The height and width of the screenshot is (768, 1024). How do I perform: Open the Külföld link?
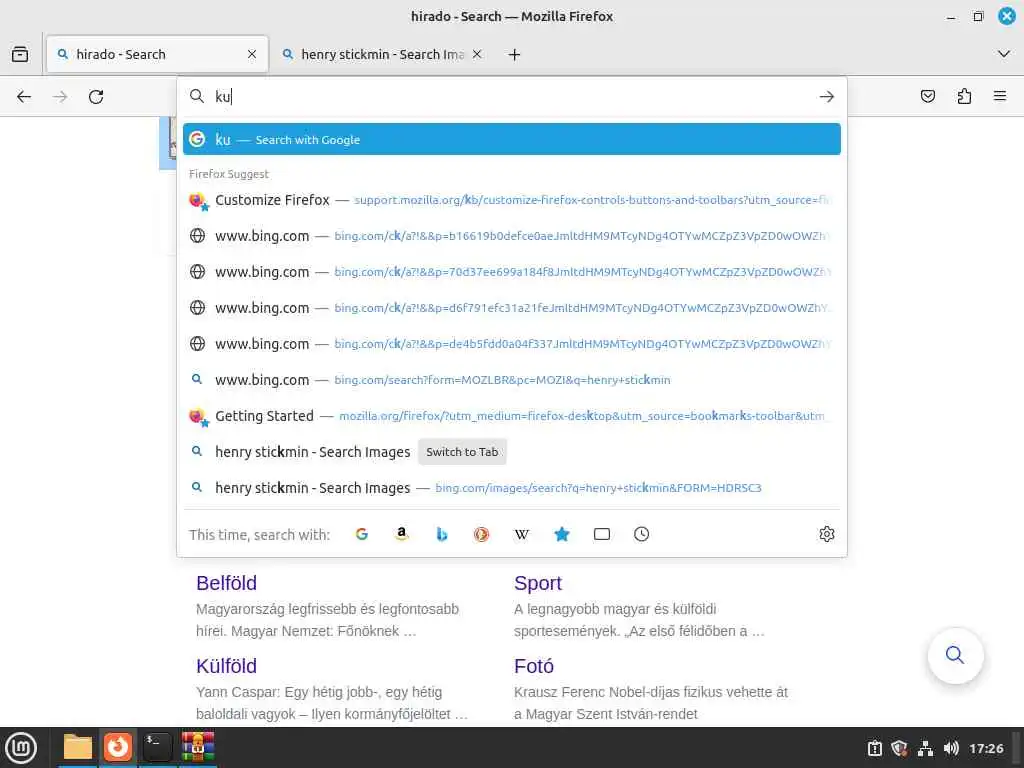[x=227, y=665]
